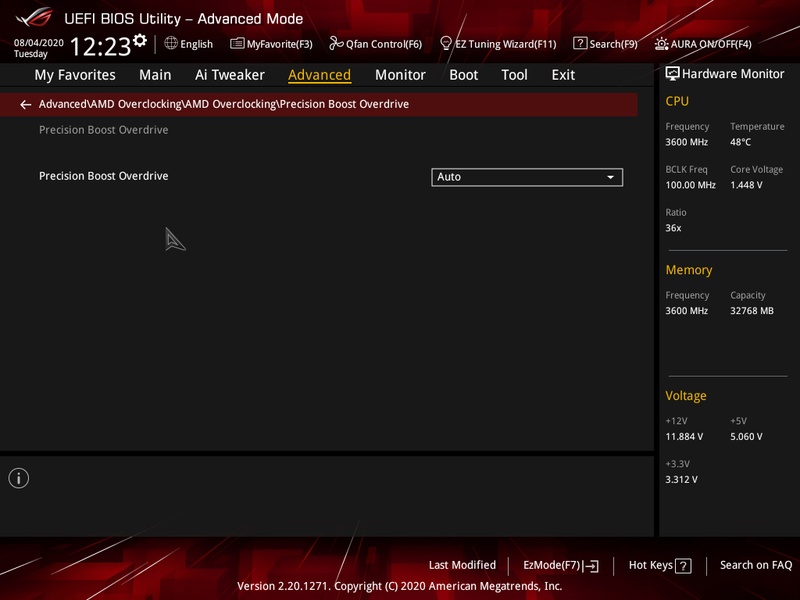
Task: Click the globe language icon
Action: click(x=171, y=43)
